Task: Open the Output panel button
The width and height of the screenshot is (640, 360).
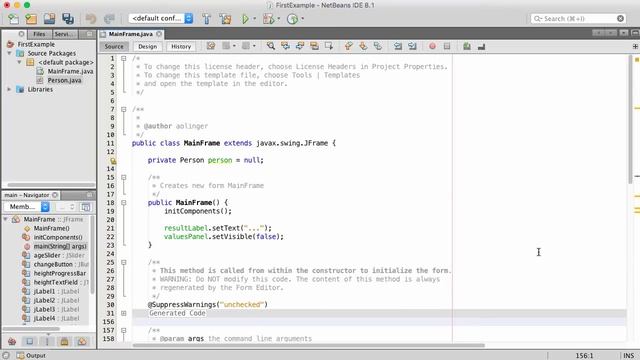Action: pyautogui.click(x=31, y=356)
